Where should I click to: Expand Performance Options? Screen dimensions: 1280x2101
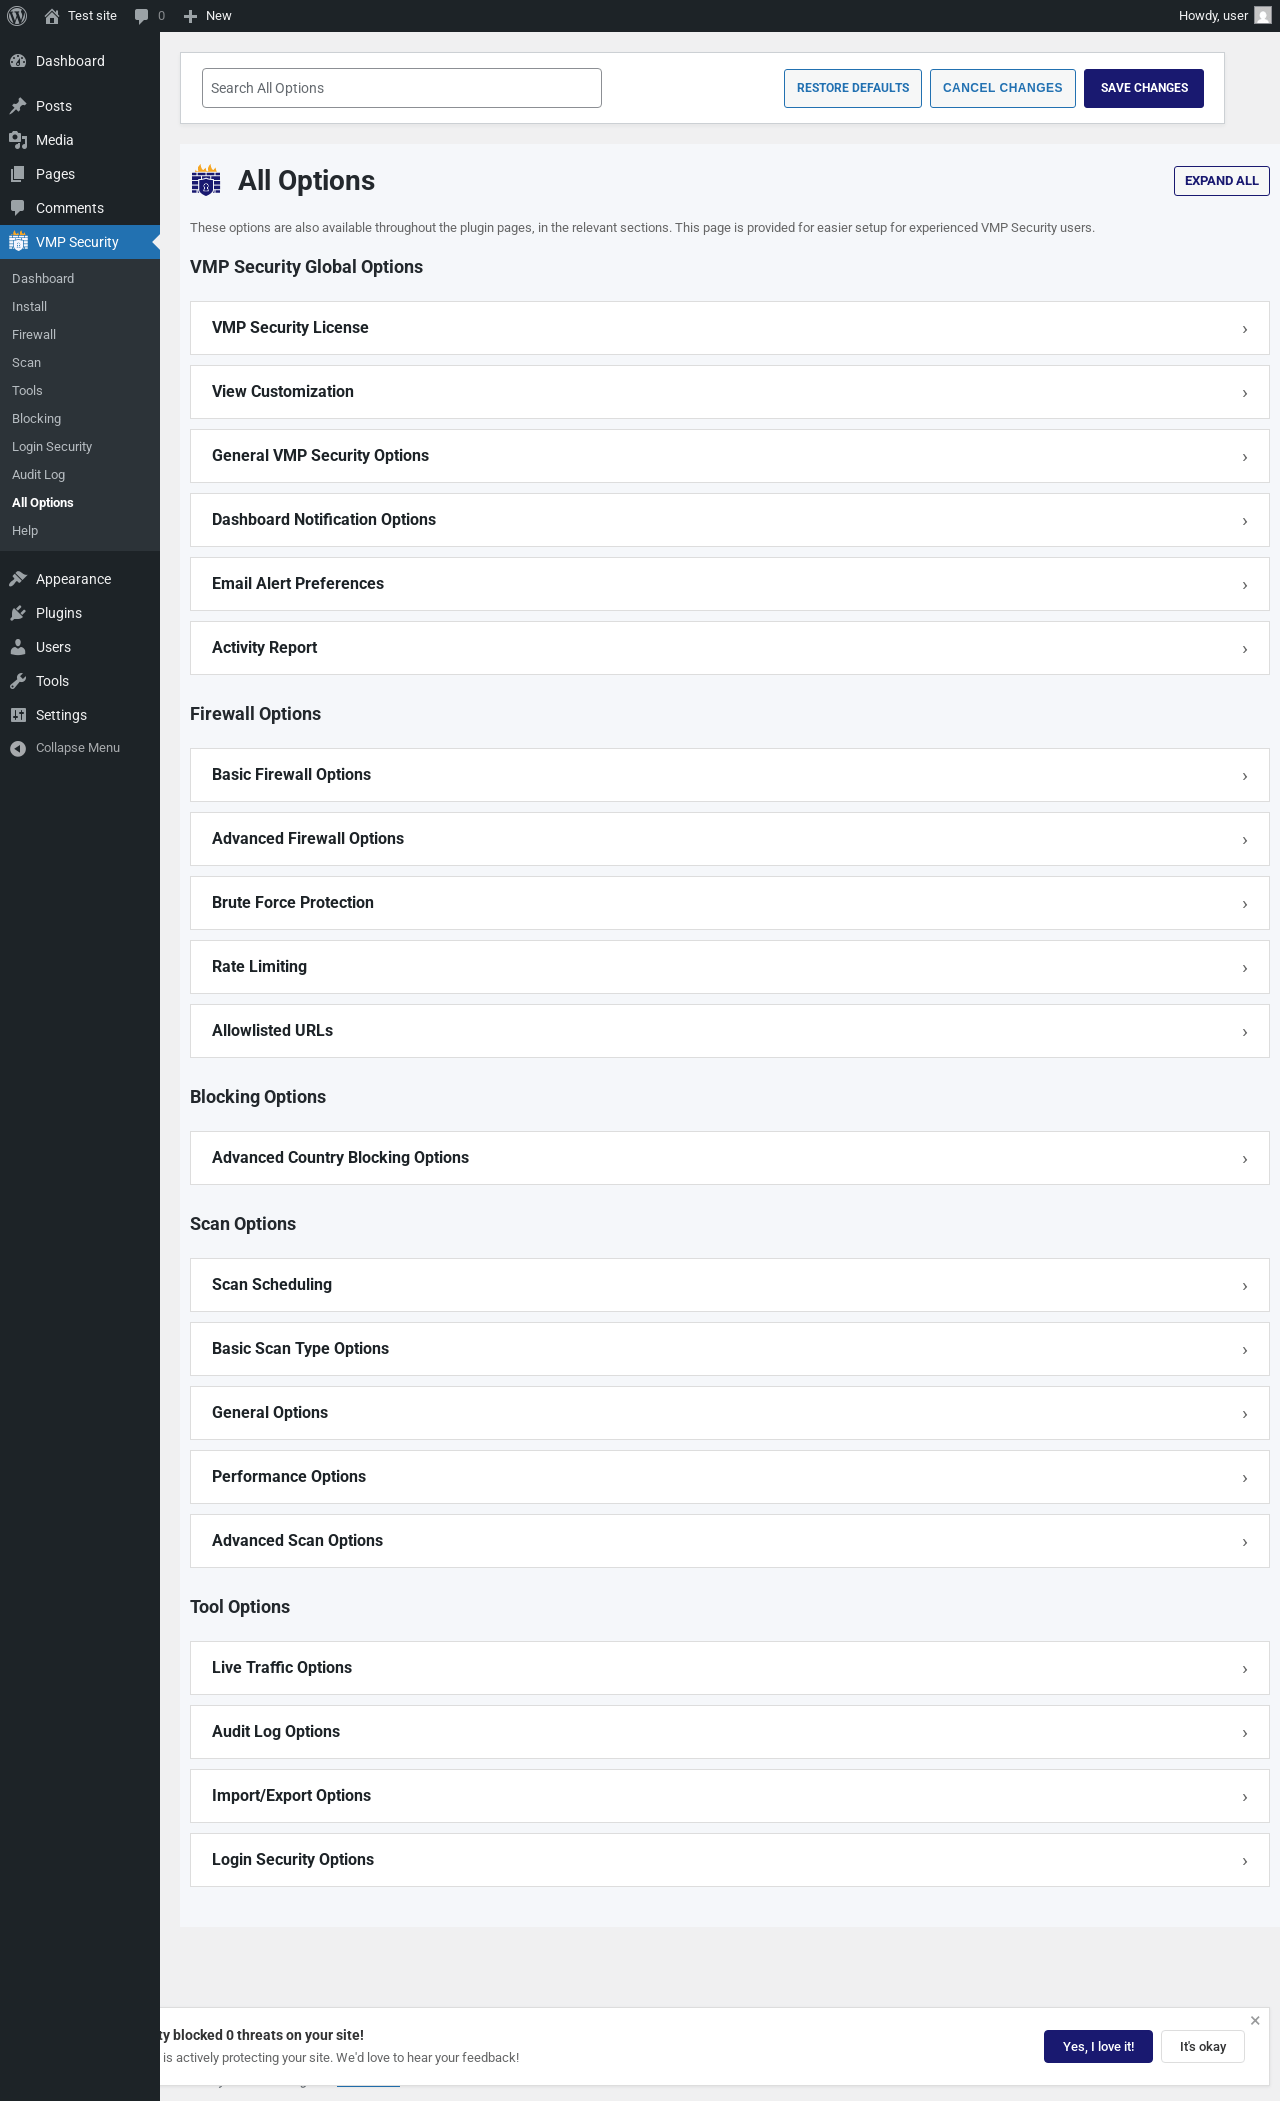tap(730, 1477)
